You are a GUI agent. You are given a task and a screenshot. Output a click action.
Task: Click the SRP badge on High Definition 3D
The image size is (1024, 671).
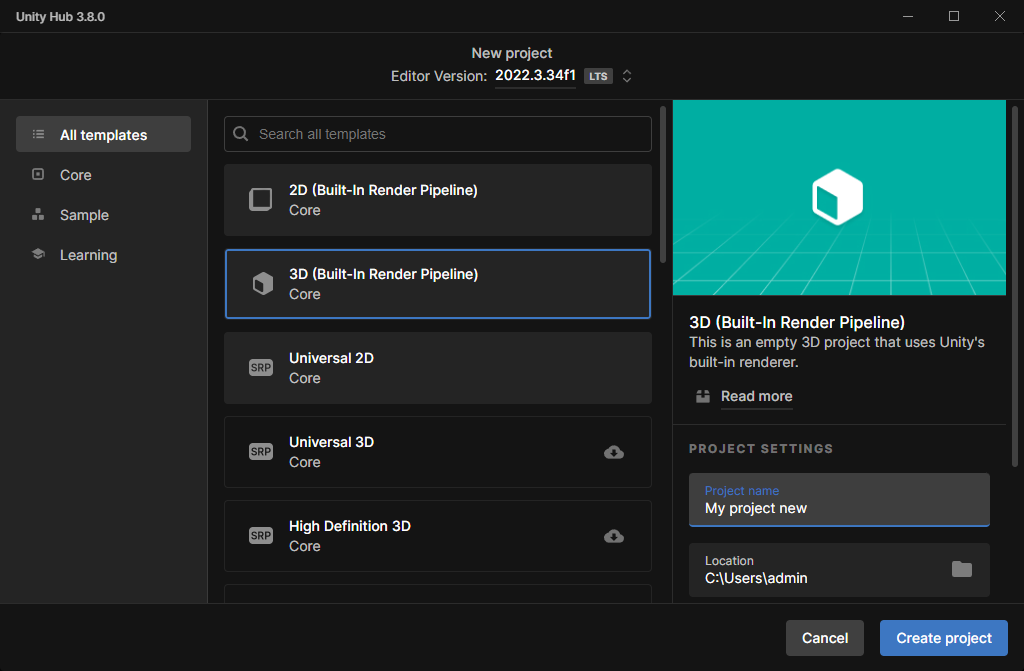pos(261,536)
